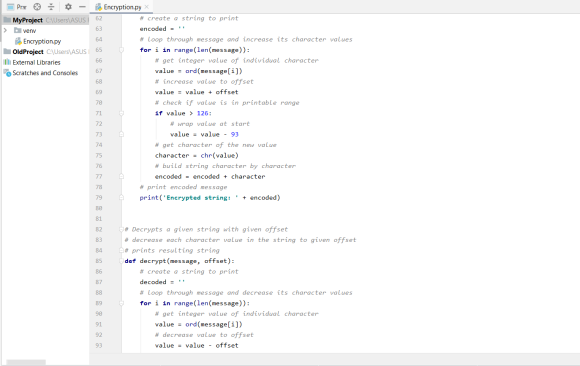This screenshot has width=580, height=366.
Task: Fold the for loop at line 89
Action: click(x=121, y=303)
